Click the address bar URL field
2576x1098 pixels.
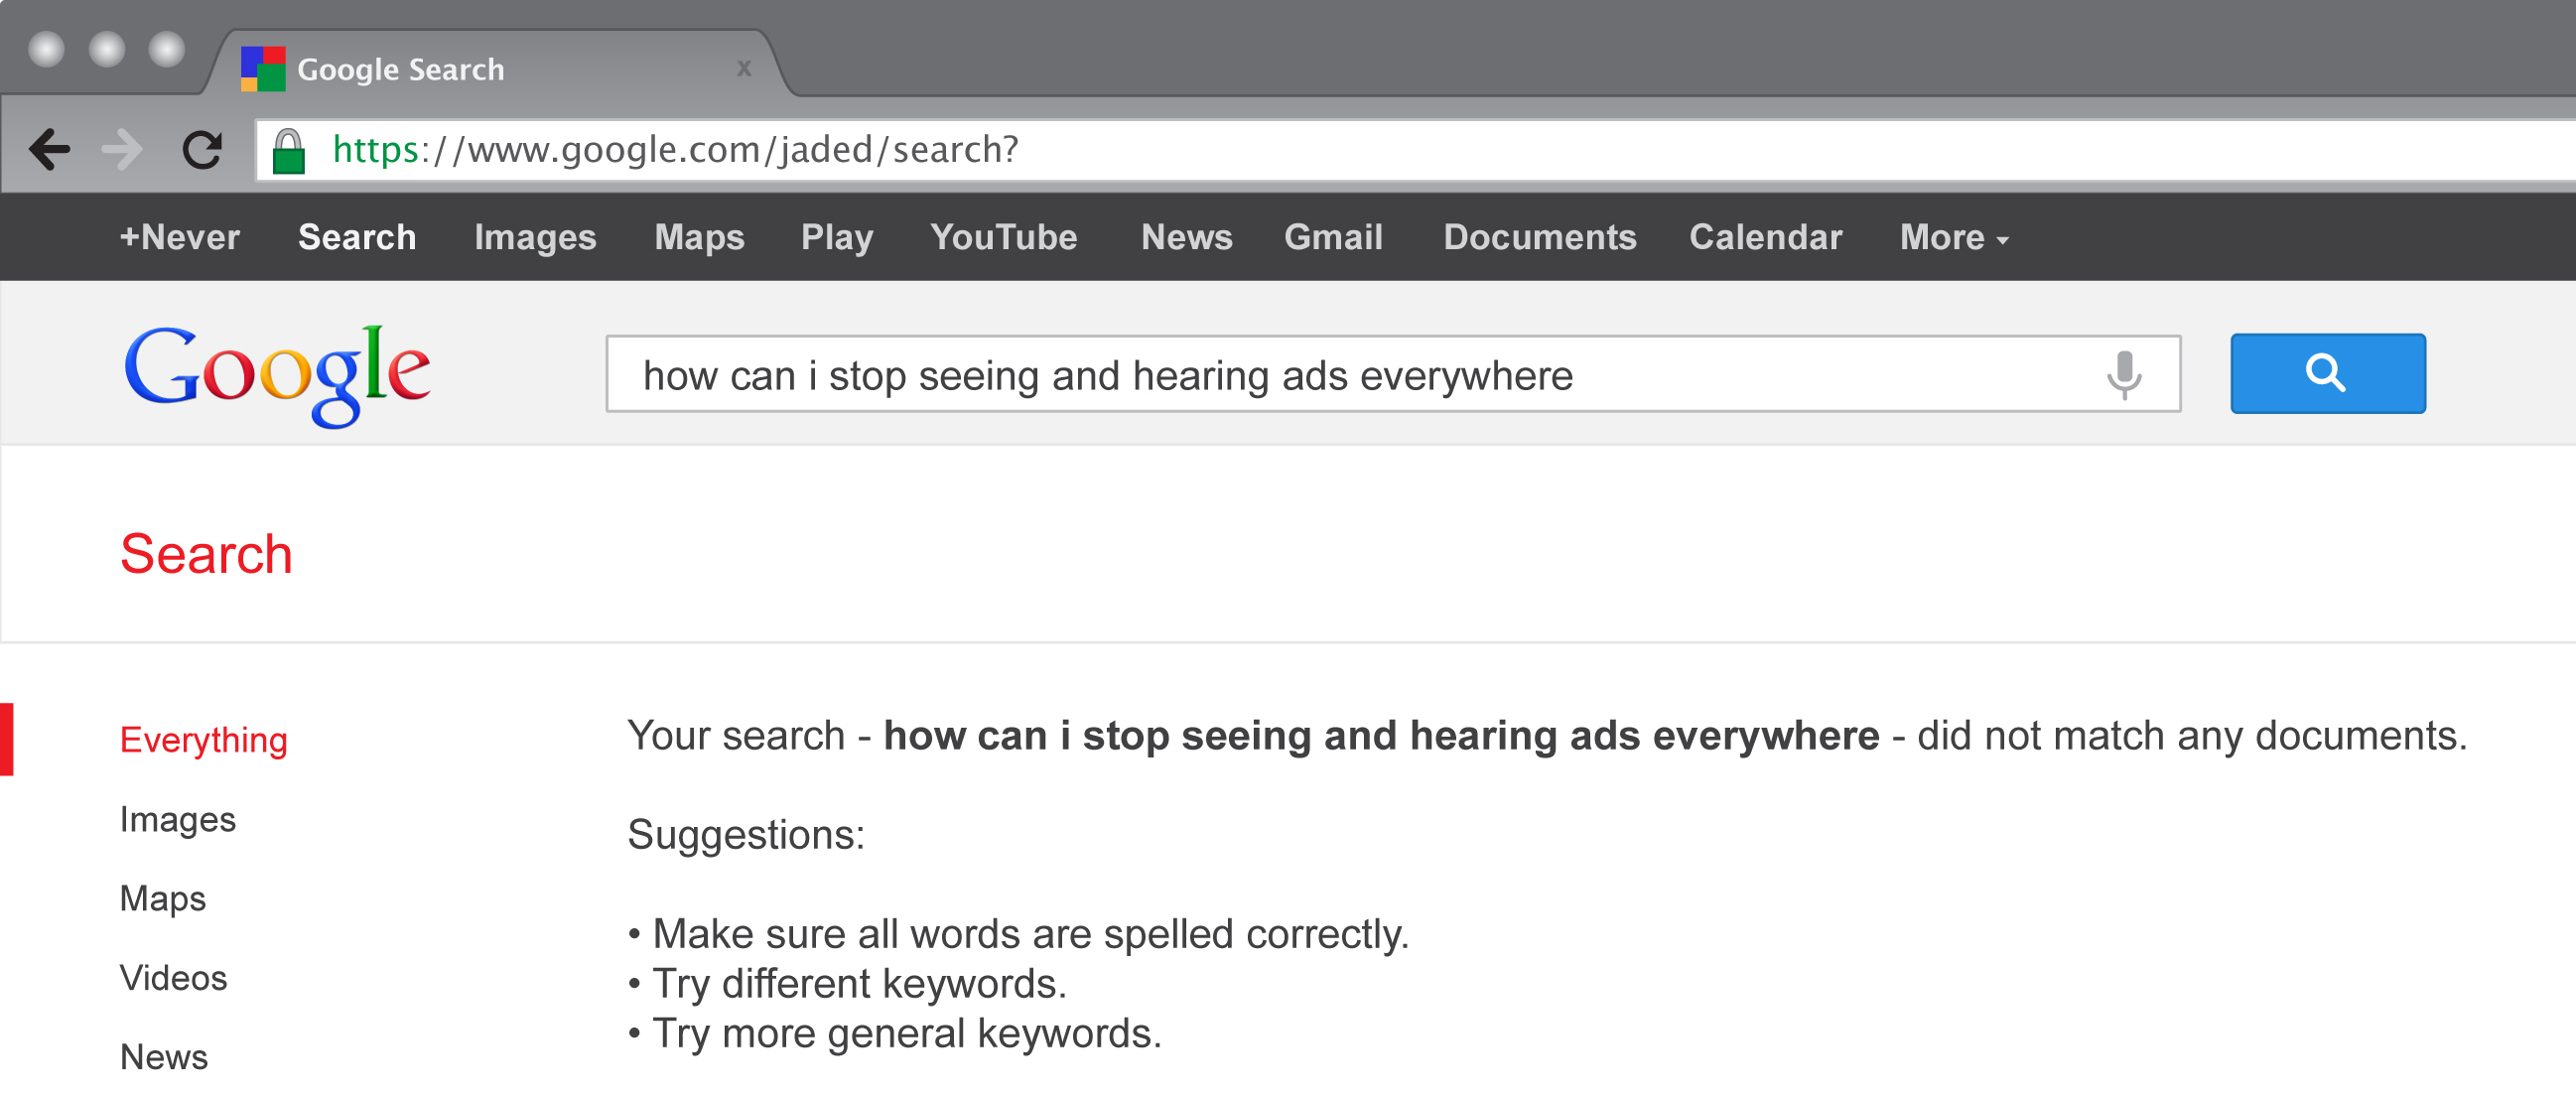[1414, 150]
